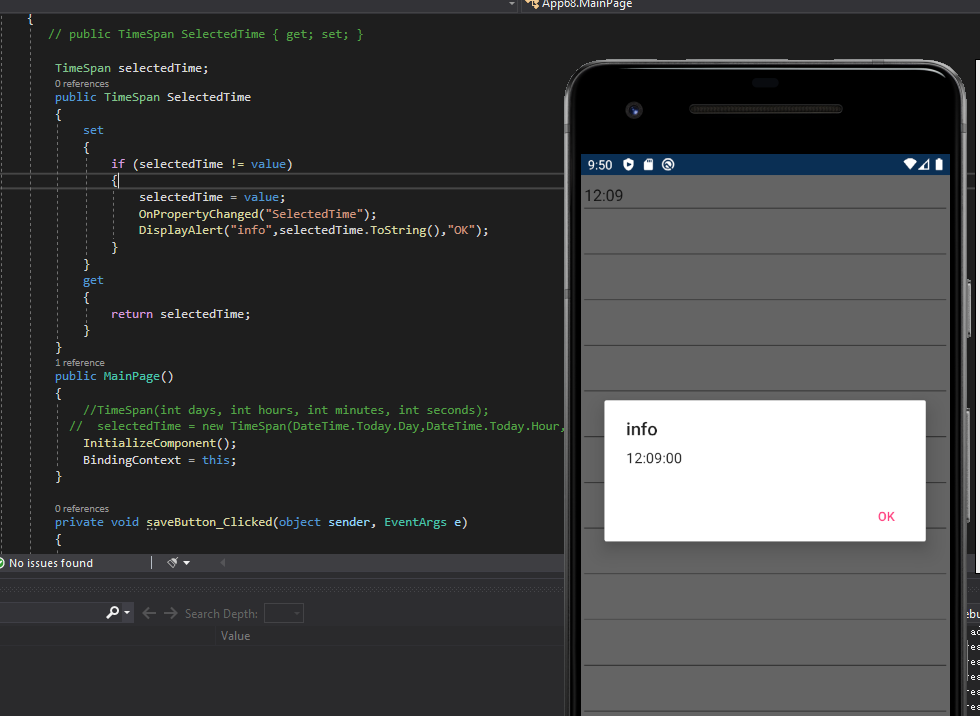Click the search magnifier icon

pos(112,613)
